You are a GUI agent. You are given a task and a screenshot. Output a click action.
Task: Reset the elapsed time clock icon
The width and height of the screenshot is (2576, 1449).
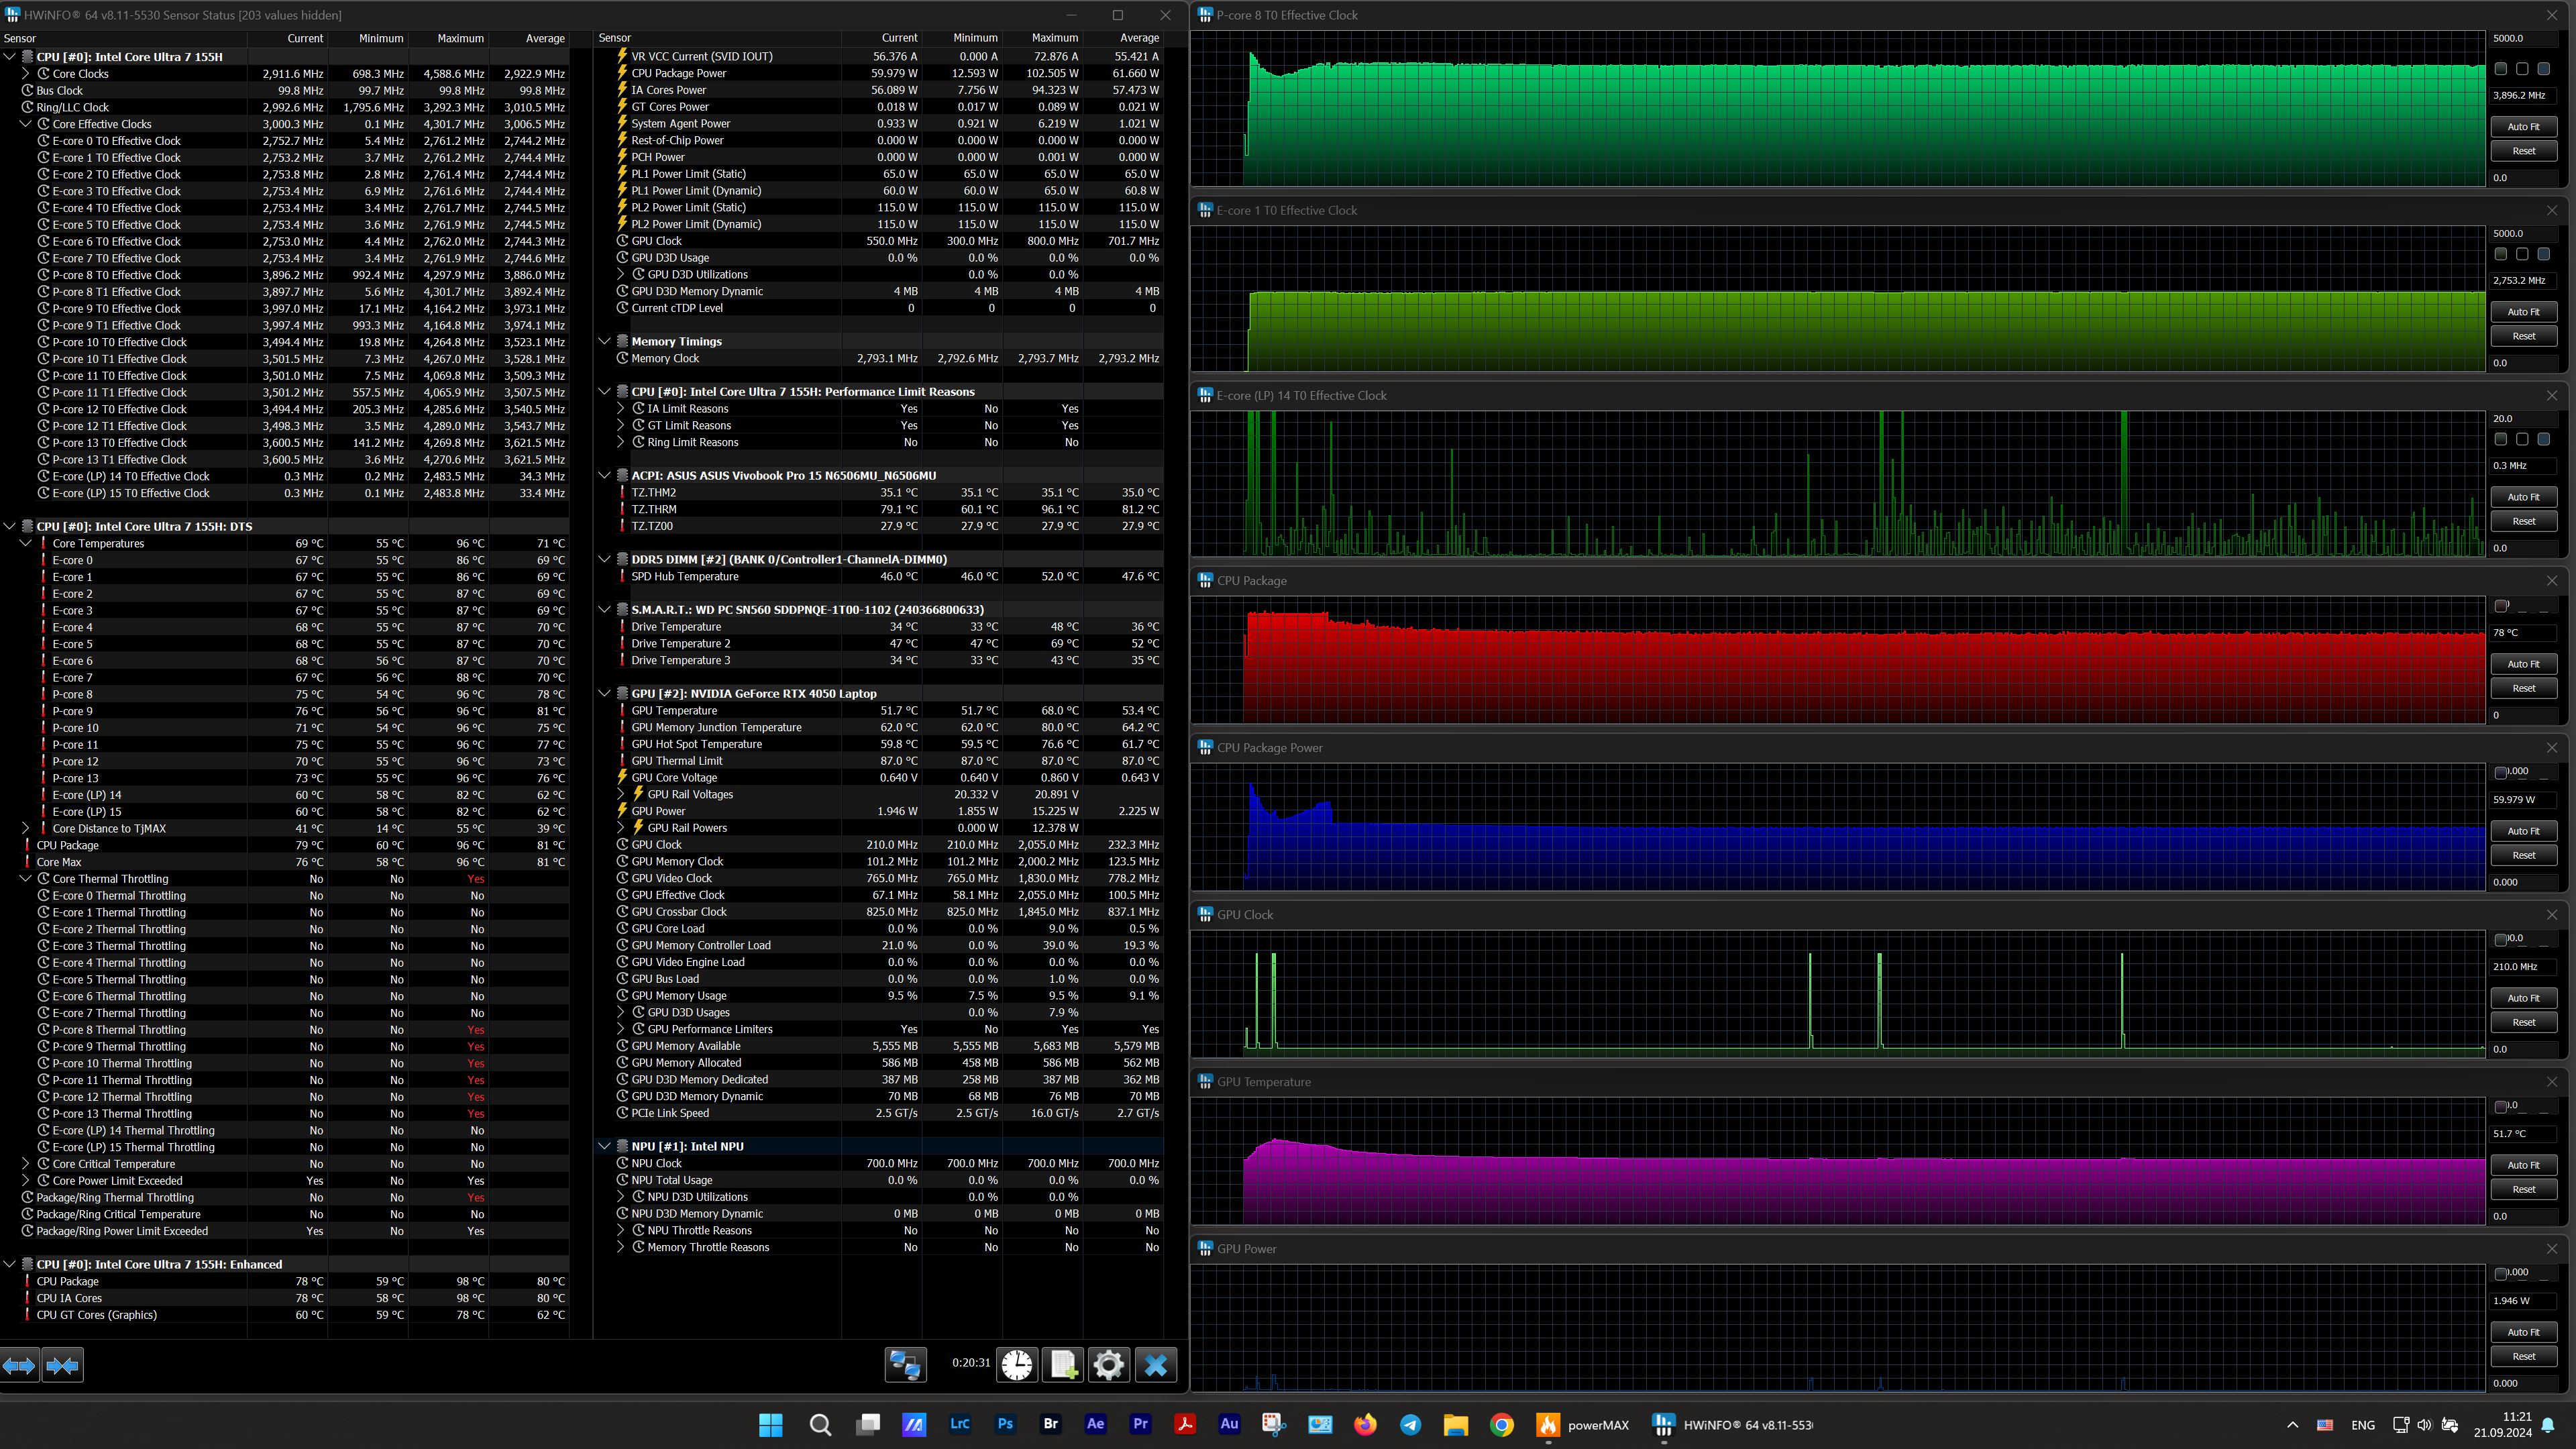1017,1365
